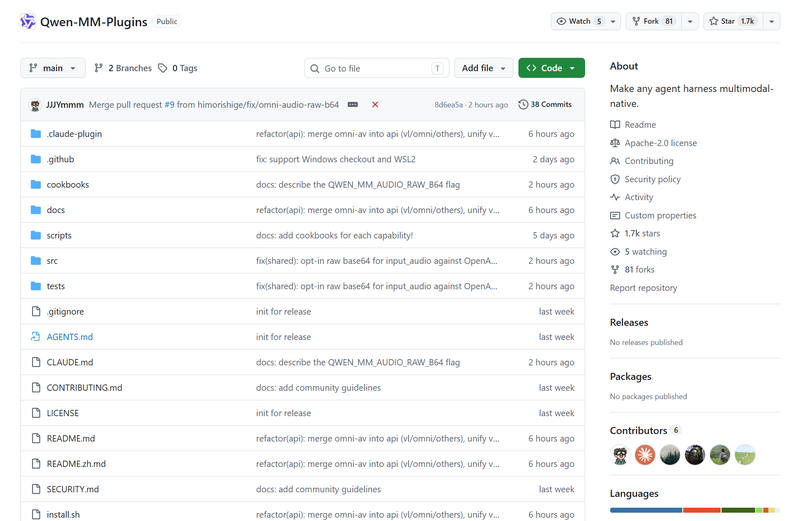The image size is (800, 521).
Task: Open the Star lists dropdown arrow
Action: [771, 21]
